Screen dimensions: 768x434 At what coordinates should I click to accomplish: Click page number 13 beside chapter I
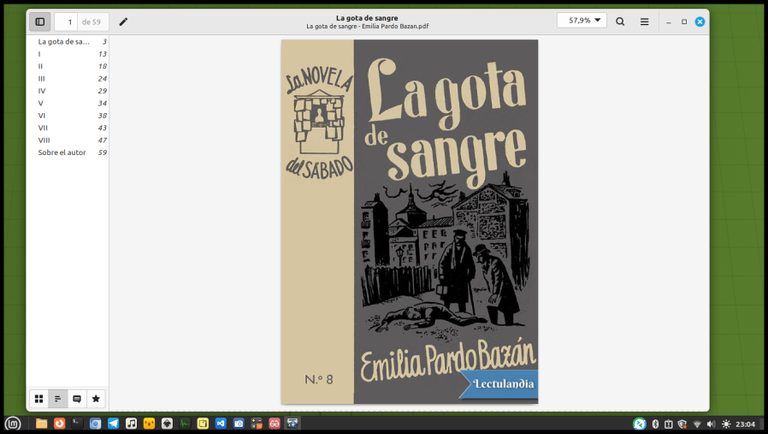pyautogui.click(x=102, y=54)
